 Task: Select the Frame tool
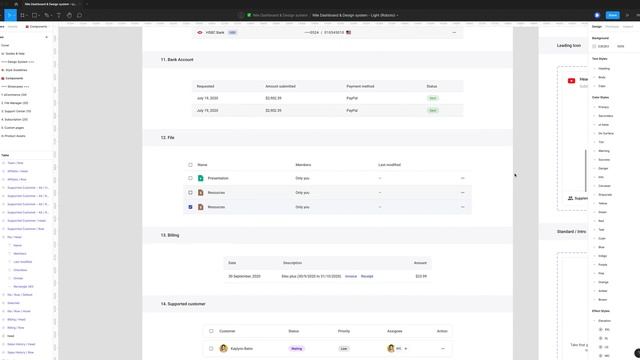pyautogui.click(x=22, y=15)
